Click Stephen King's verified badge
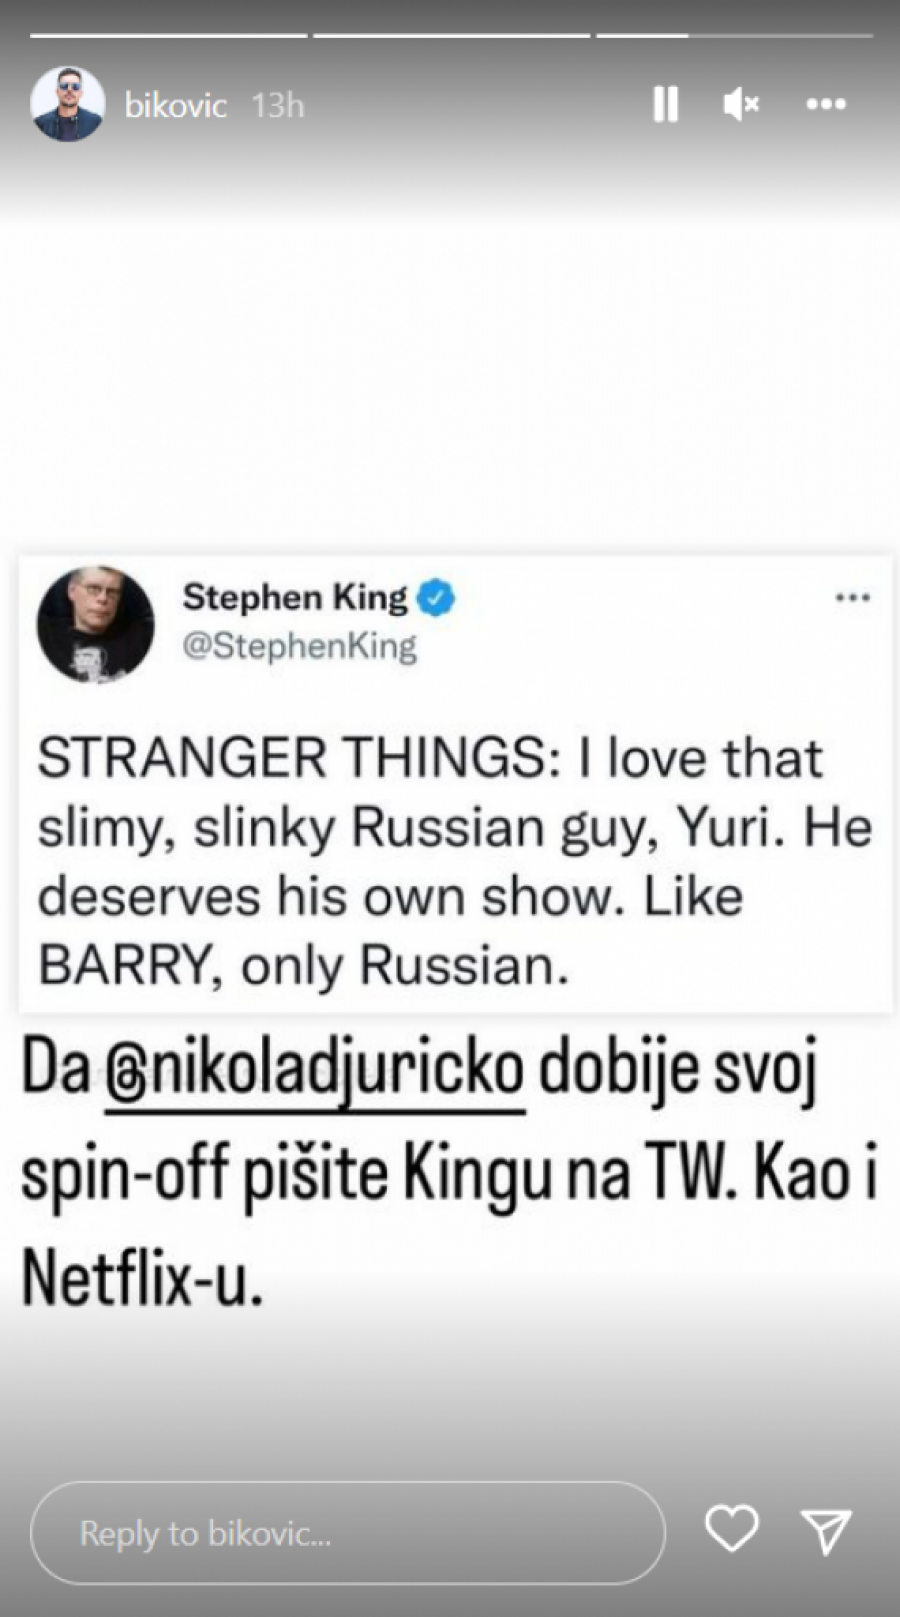Image resolution: width=900 pixels, height=1617 pixels. pos(436,598)
